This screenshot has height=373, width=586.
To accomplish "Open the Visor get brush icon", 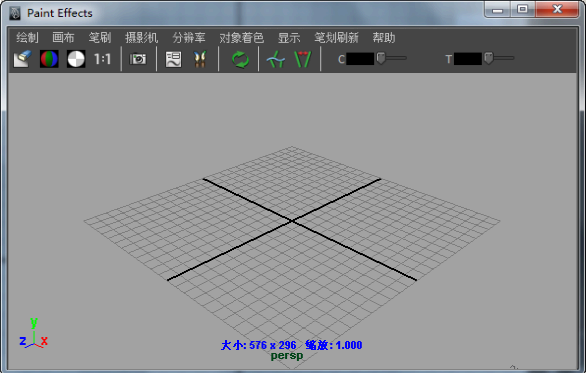I will [200, 59].
